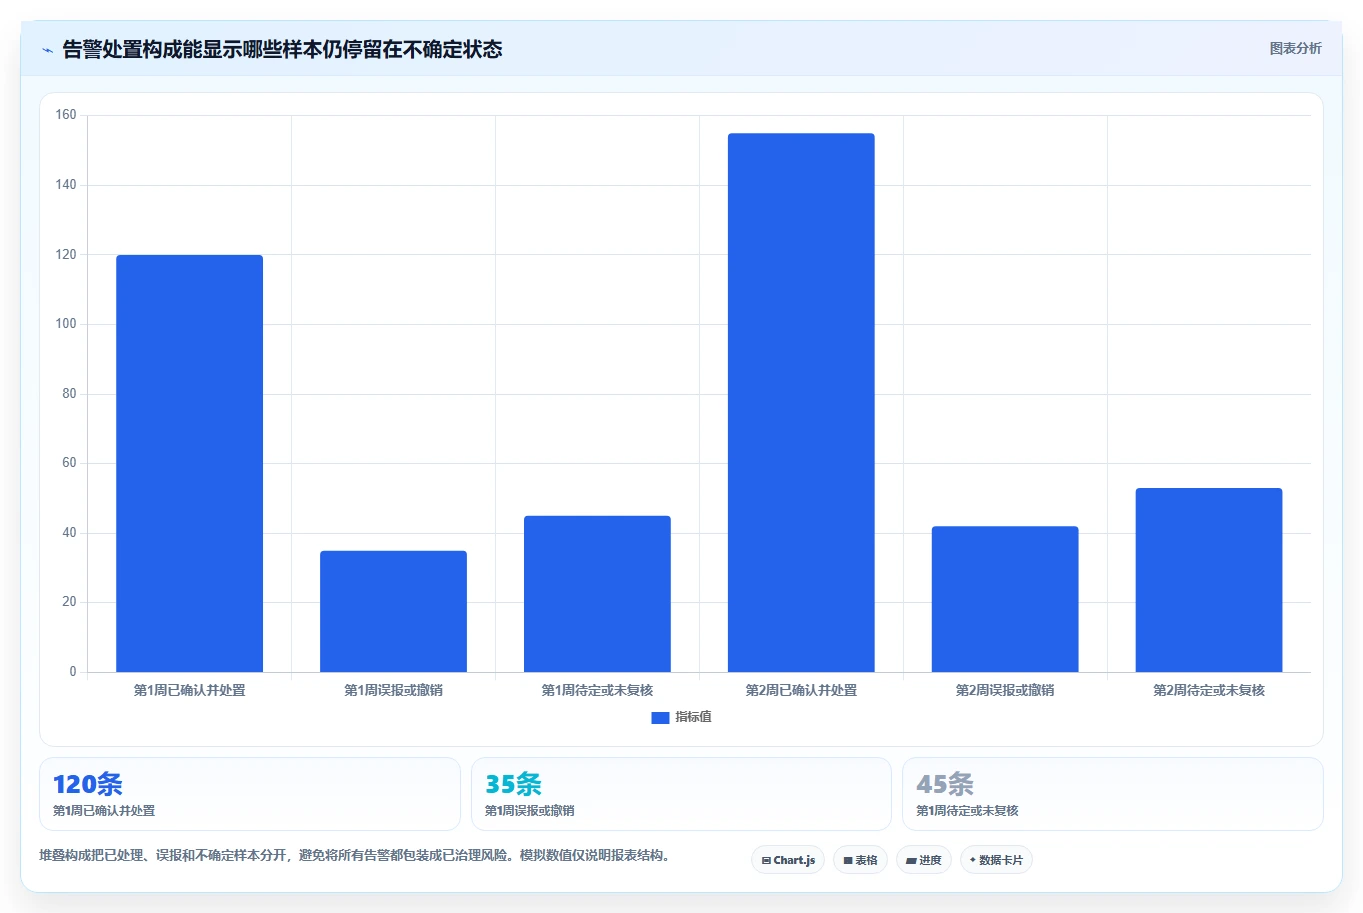Click the y-axis value 140
Screen dimensions: 1363x913
click(66, 185)
